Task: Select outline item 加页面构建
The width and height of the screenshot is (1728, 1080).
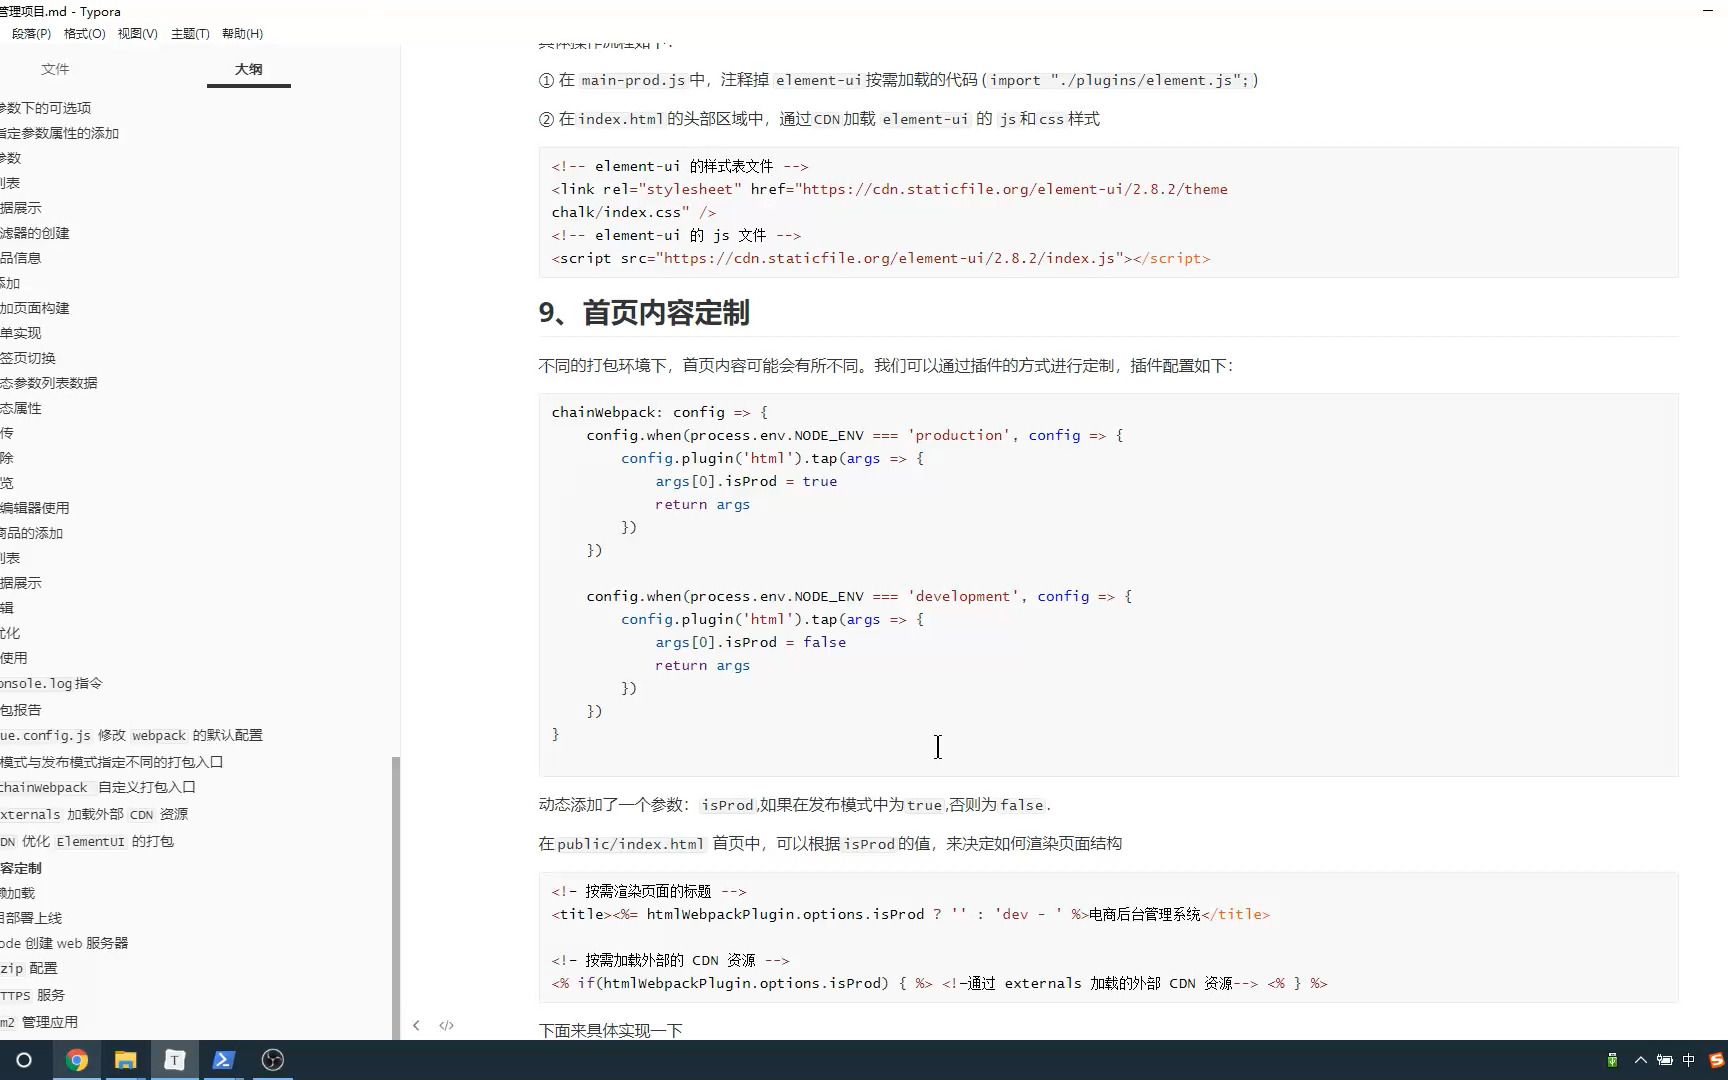Action: coord(35,308)
